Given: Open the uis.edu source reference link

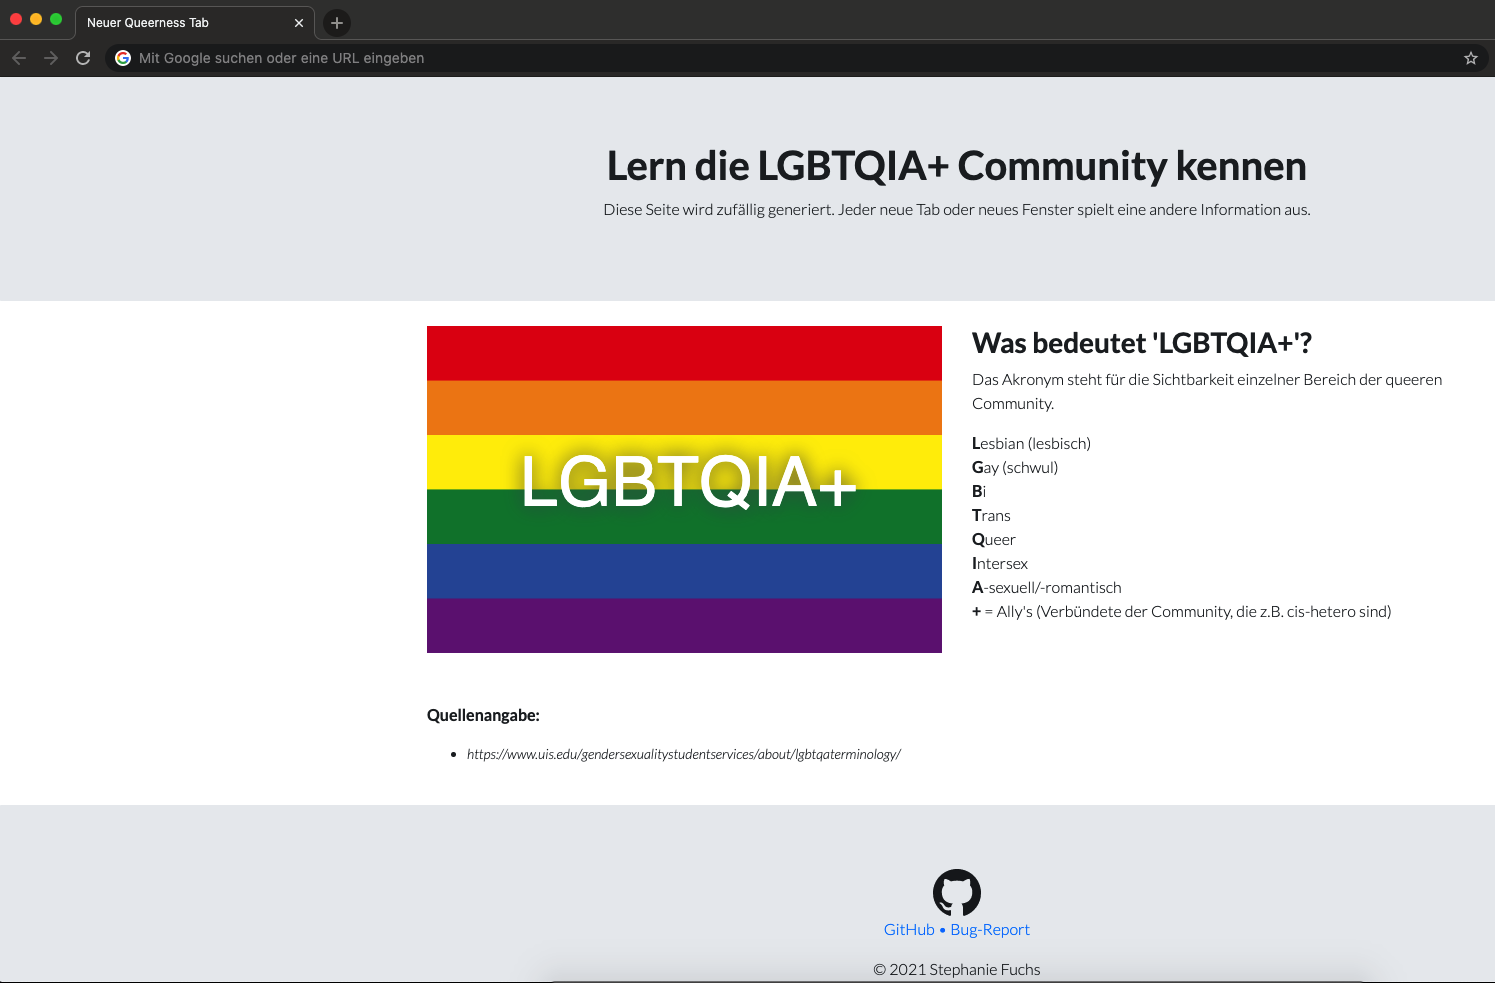Looking at the screenshot, I should pyautogui.click(x=684, y=754).
